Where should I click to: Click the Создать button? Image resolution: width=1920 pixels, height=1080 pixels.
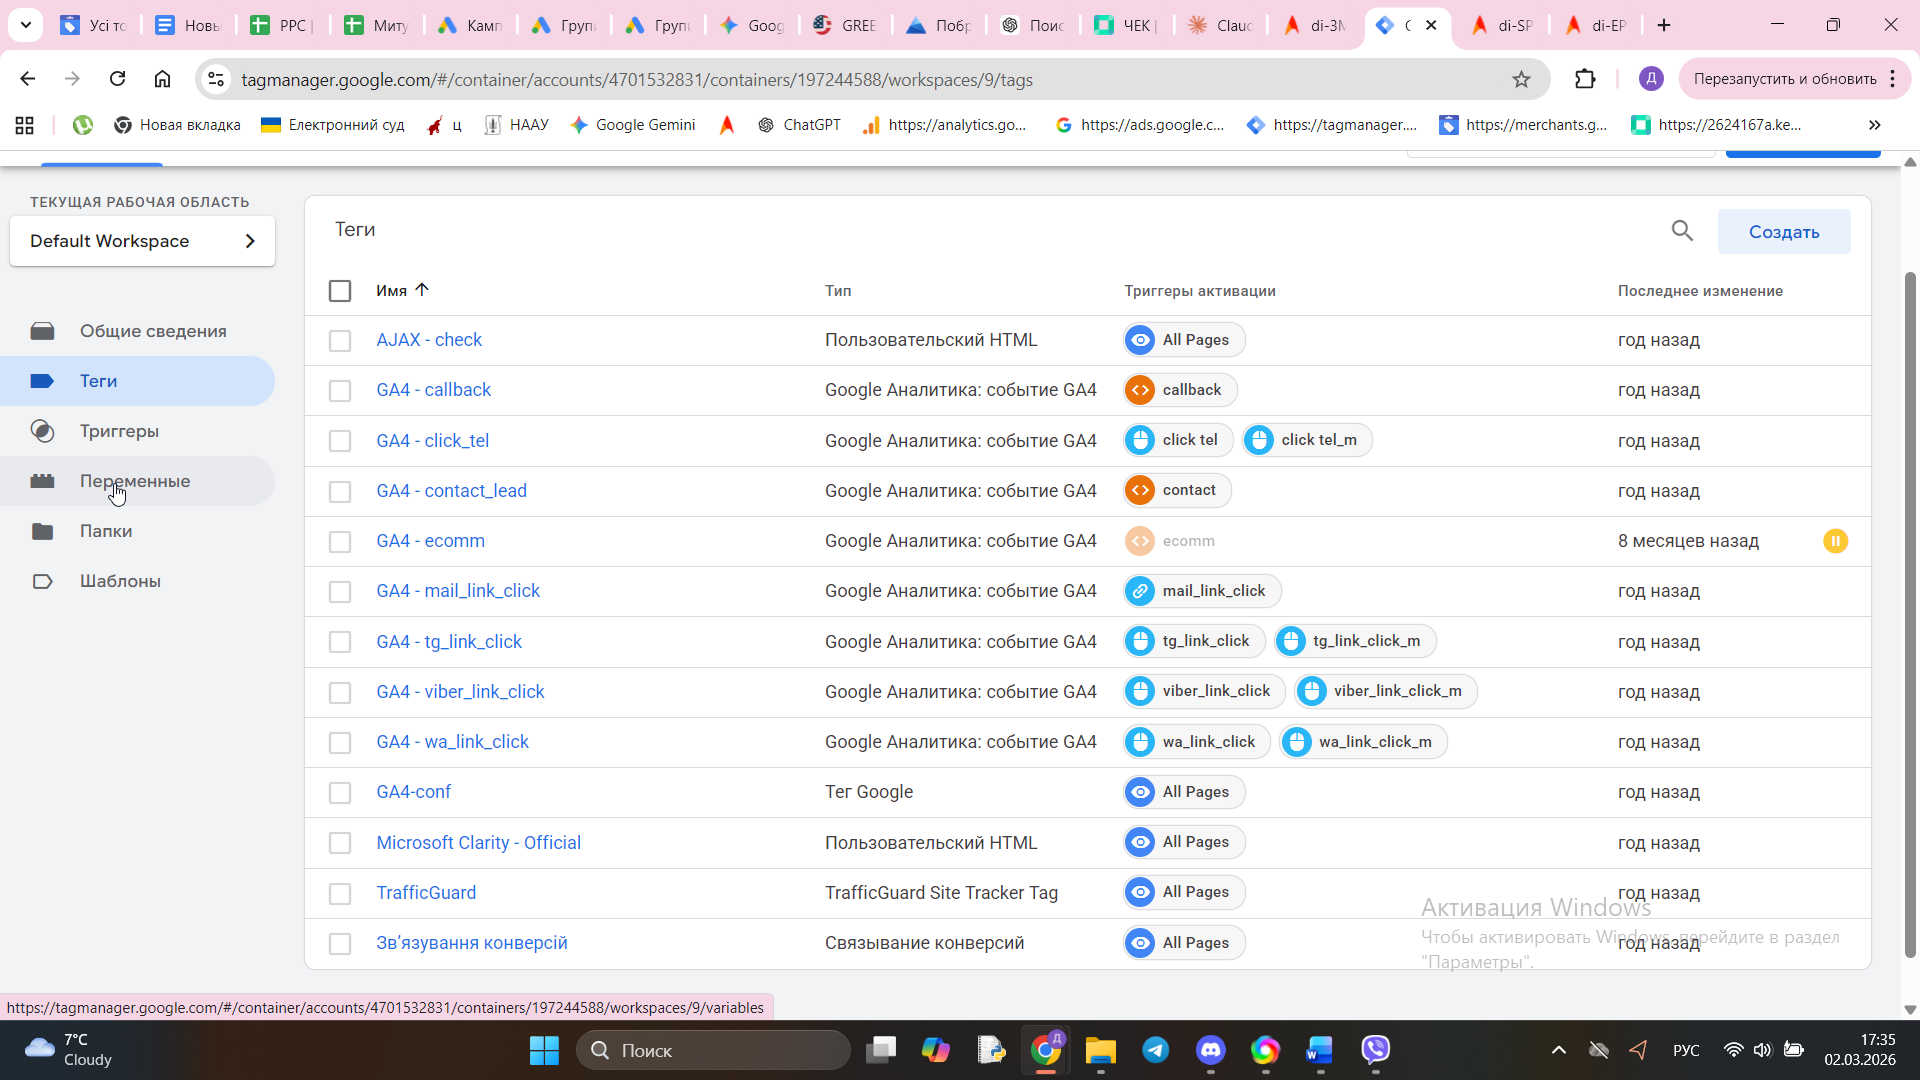[x=1783, y=232]
